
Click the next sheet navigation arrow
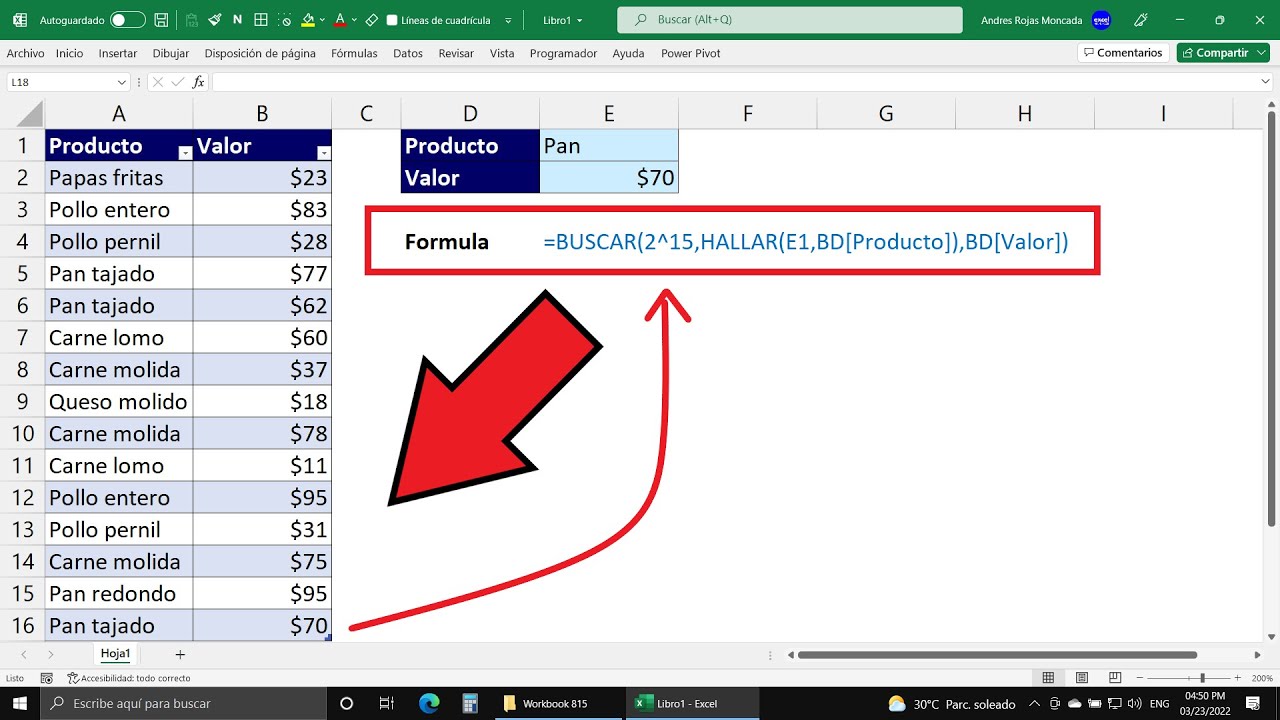click(x=51, y=654)
